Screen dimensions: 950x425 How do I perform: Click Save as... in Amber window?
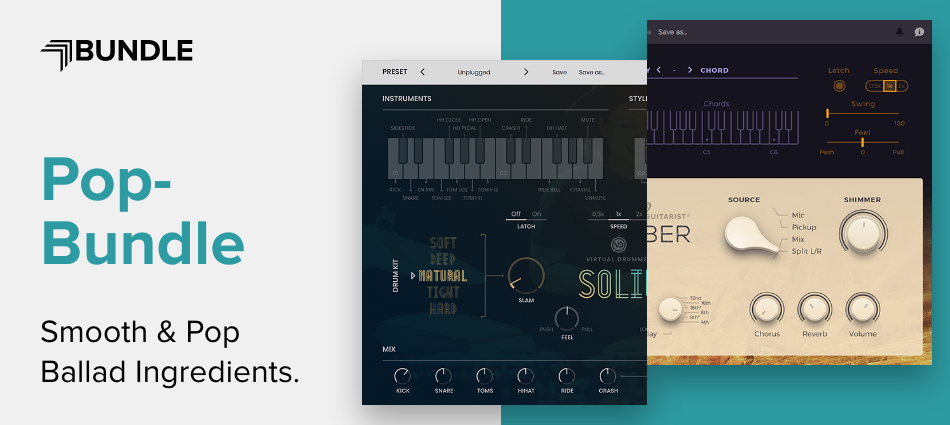(x=673, y=32)
